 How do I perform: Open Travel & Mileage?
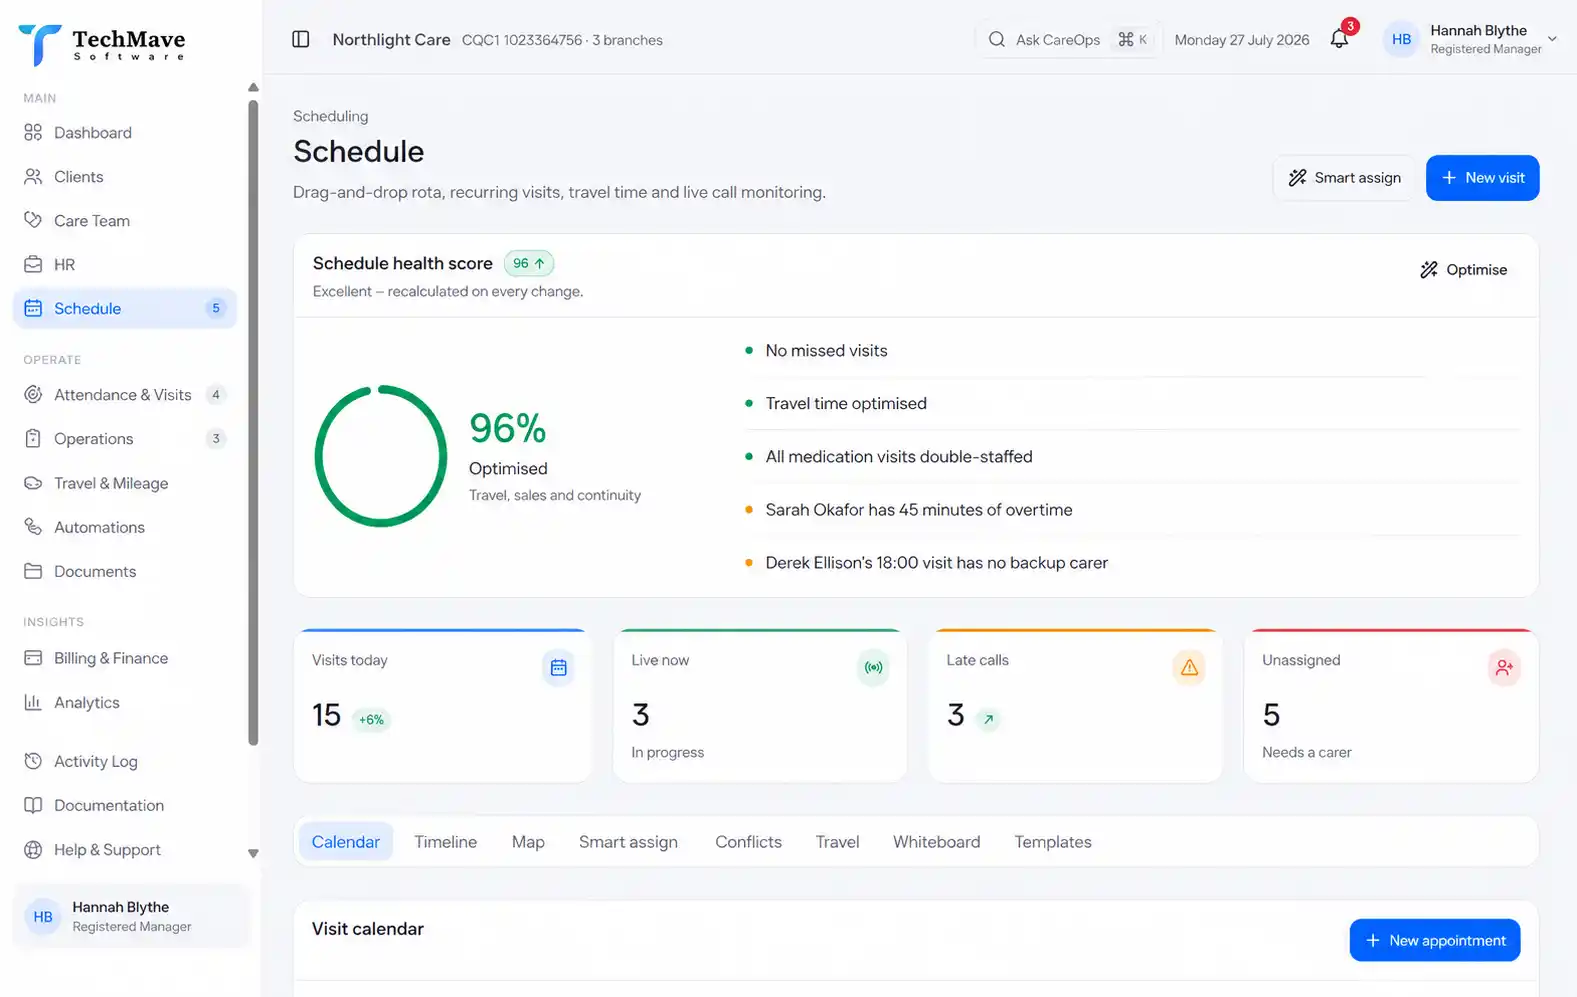click(x=125, y=483)
